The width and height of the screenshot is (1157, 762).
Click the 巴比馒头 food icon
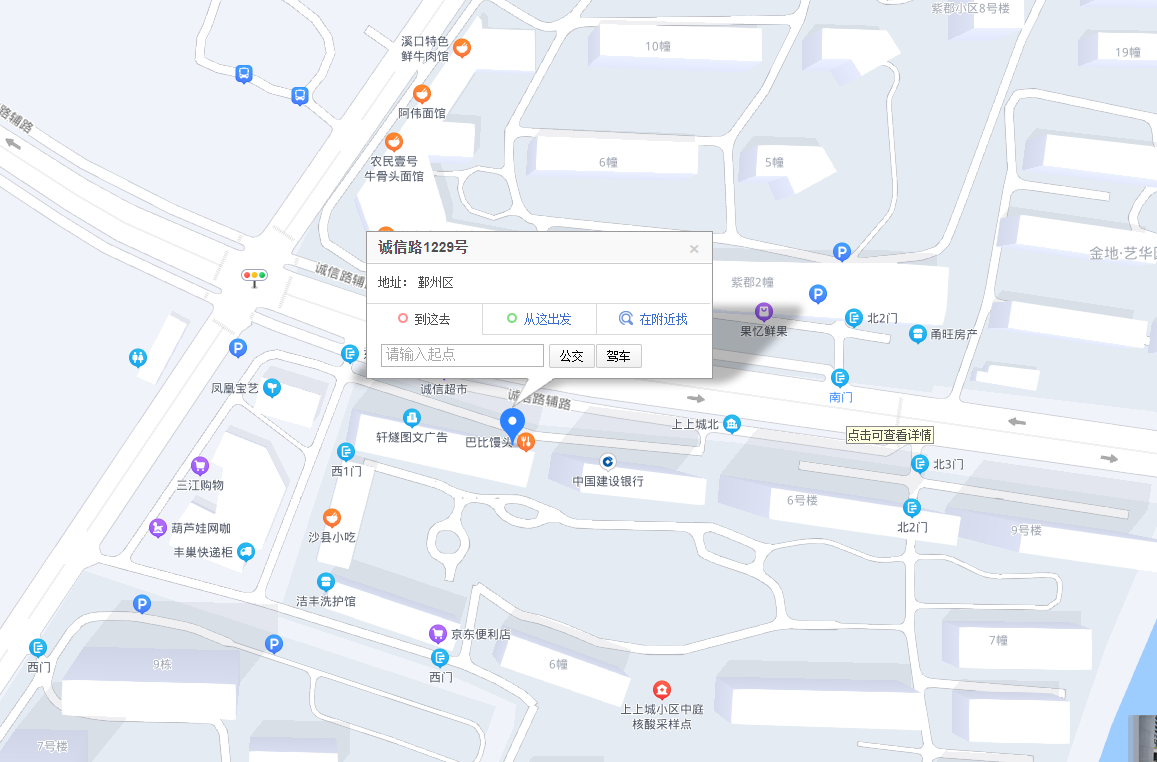click(525, 442)
